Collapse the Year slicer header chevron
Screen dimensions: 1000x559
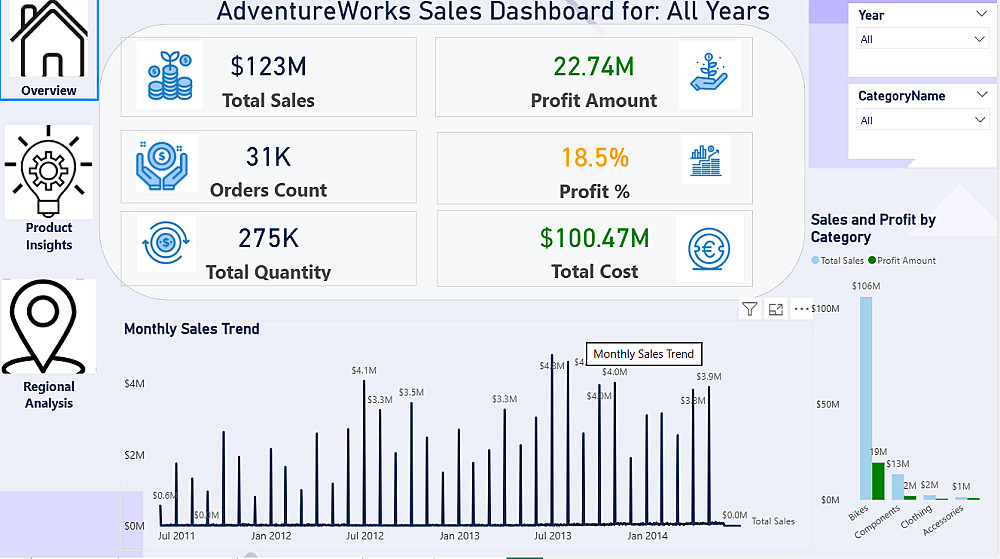(979, 15)
